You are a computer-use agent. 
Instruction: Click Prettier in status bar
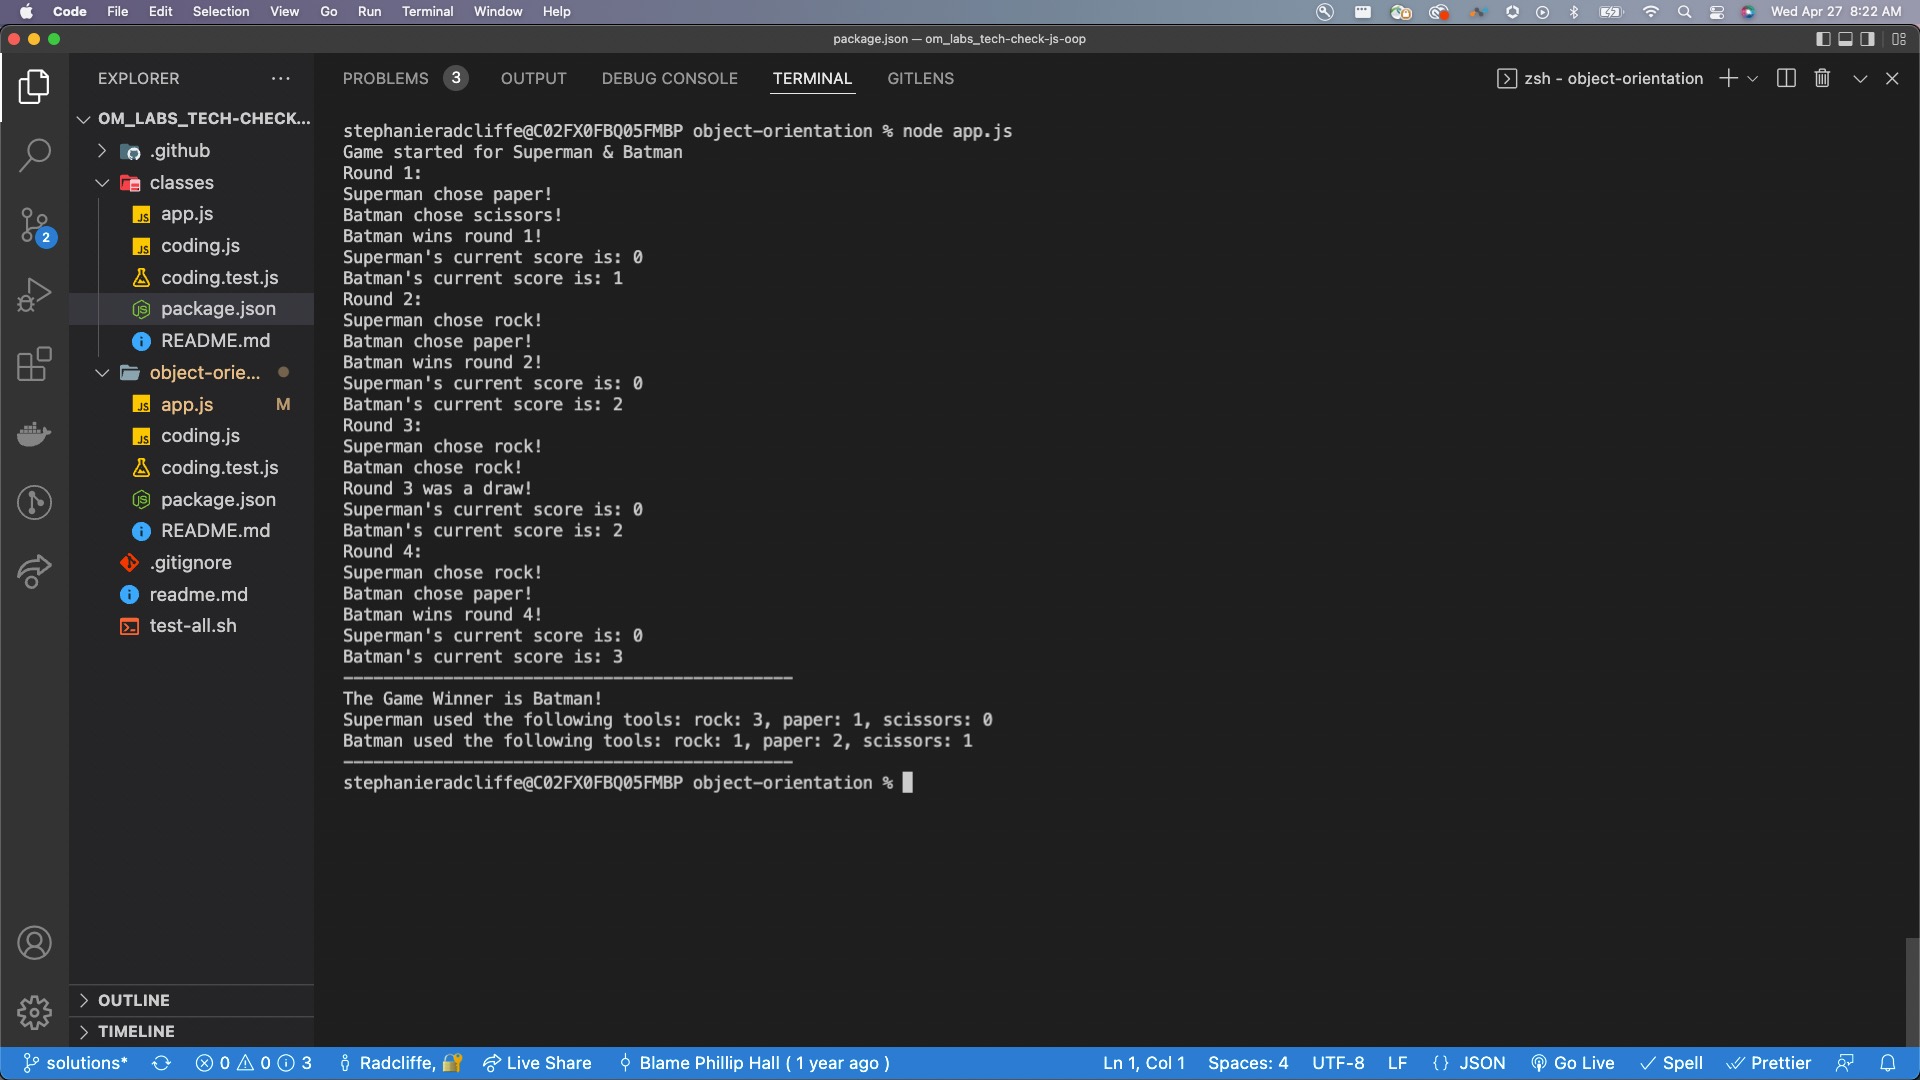(x=1768, y=1063)
